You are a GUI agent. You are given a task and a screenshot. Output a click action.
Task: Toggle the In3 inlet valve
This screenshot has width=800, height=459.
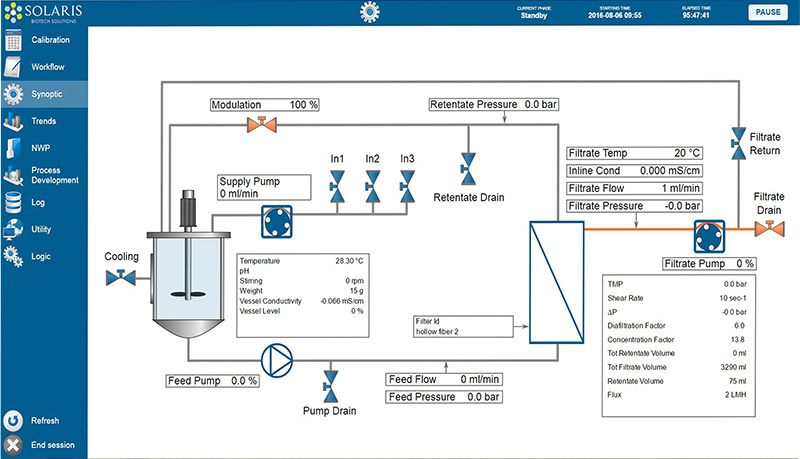point(407,187)
